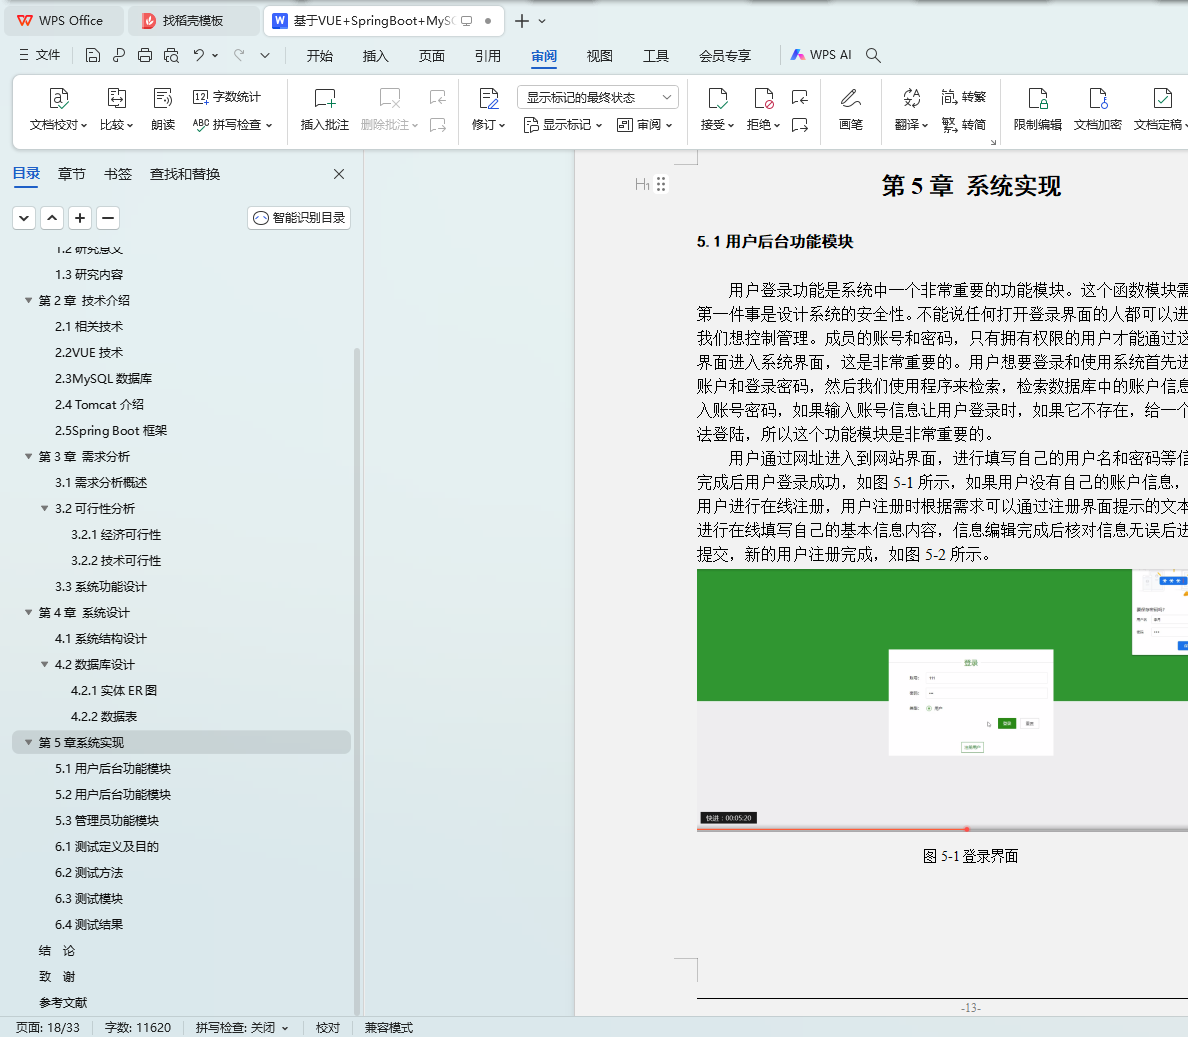Open the 文件 menu

pyautogui.click(x=39, y=55)
